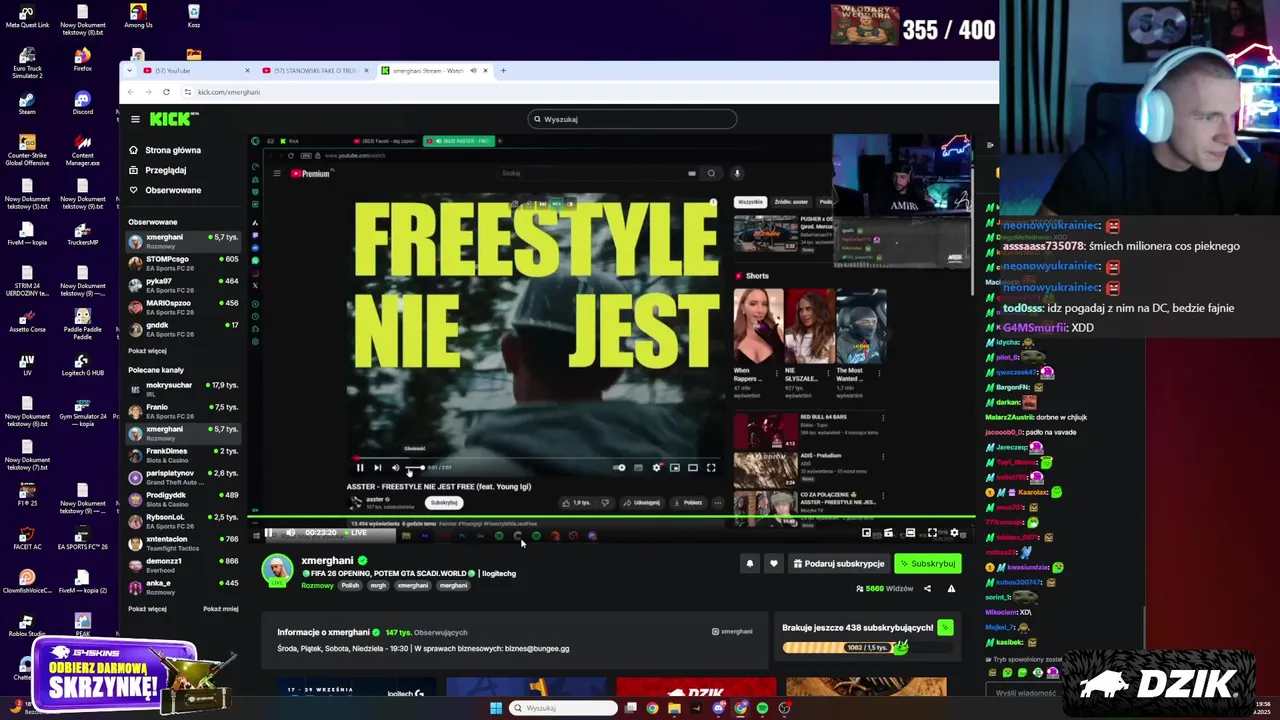This screenshot has height=720, width=1280.
Task: Mute the Kick player volume
Action: point(290,533)
